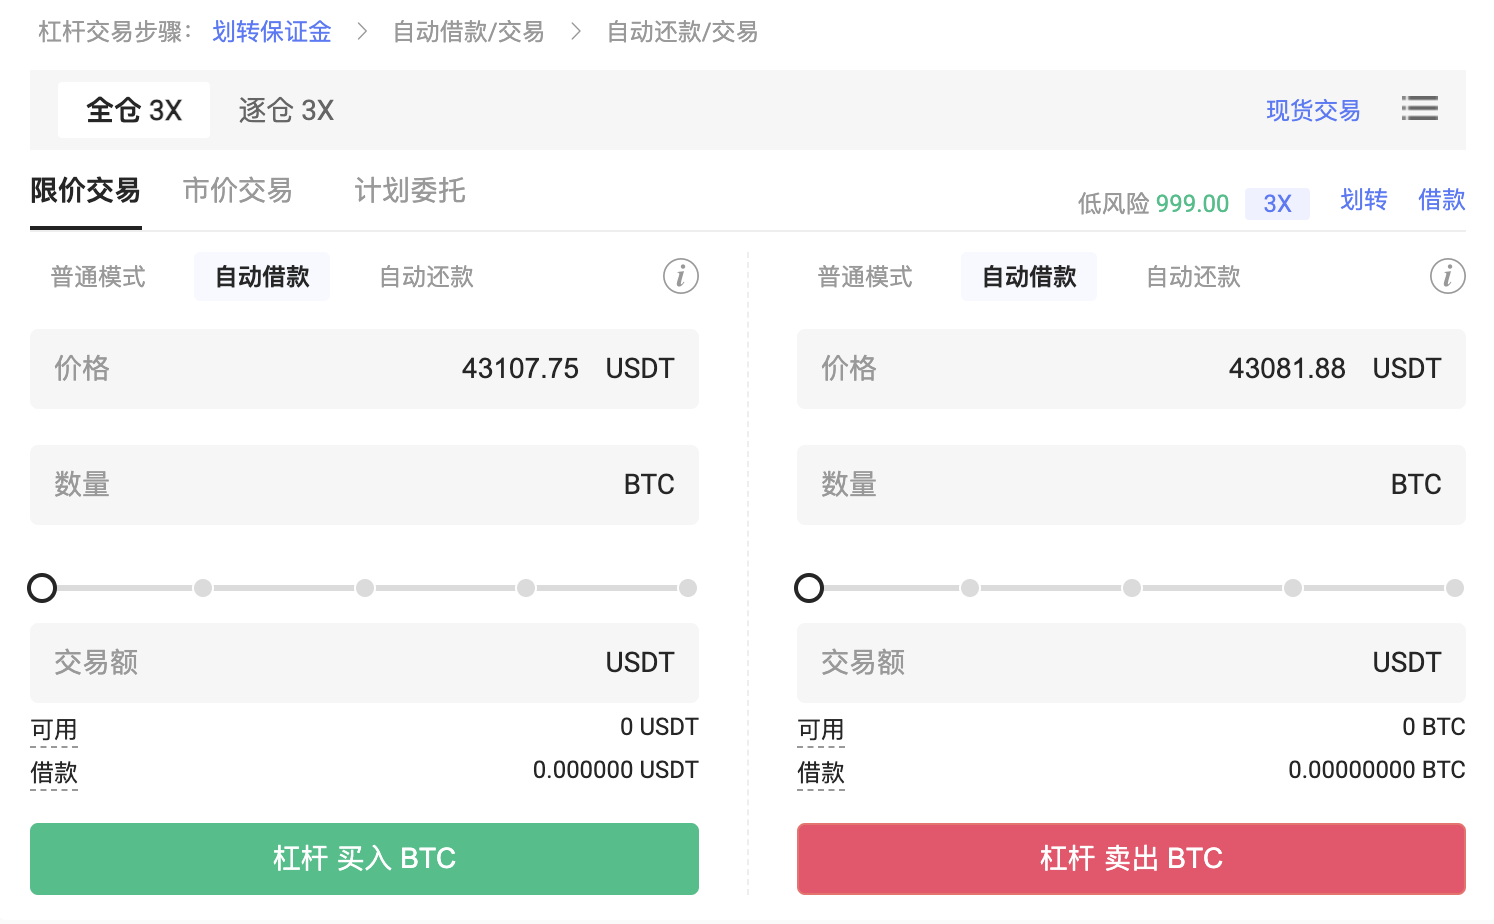1494x924 pixels.
Task: Open the 现货交易 link
Action: point(1313,110)
